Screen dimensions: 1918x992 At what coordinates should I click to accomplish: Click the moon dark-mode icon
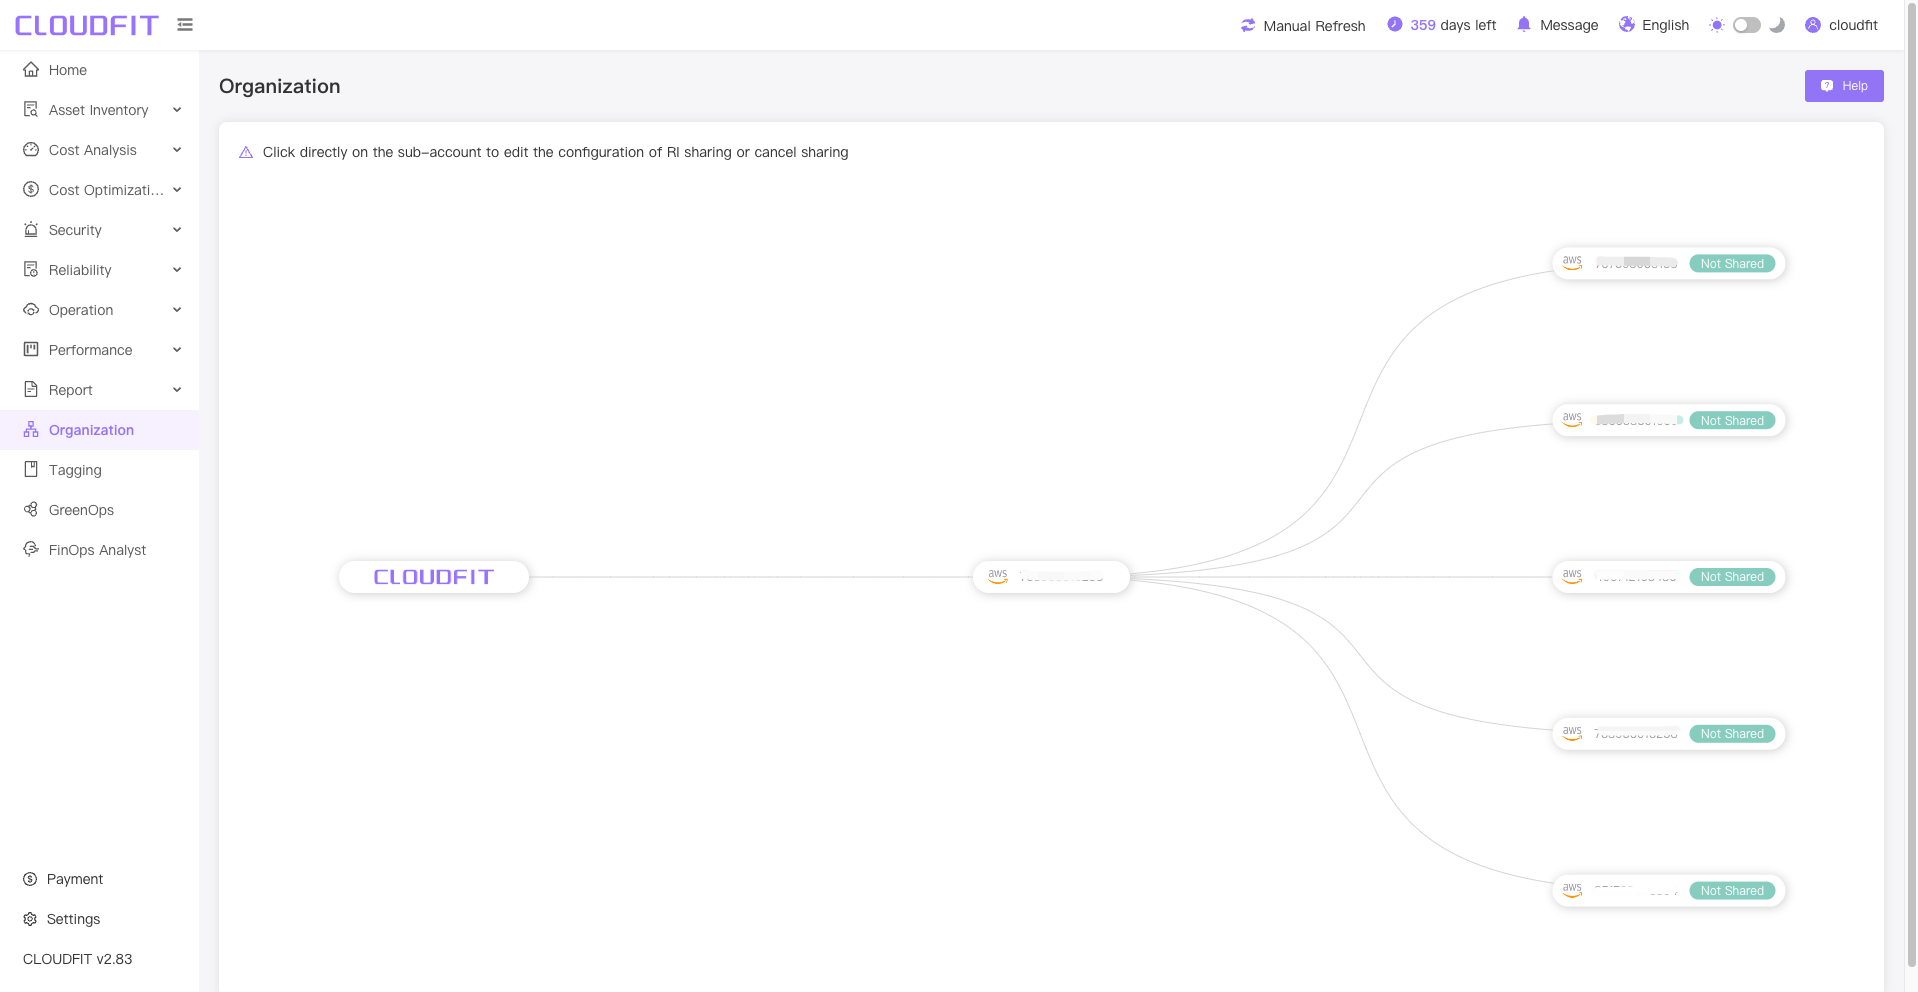point(1777,25)
